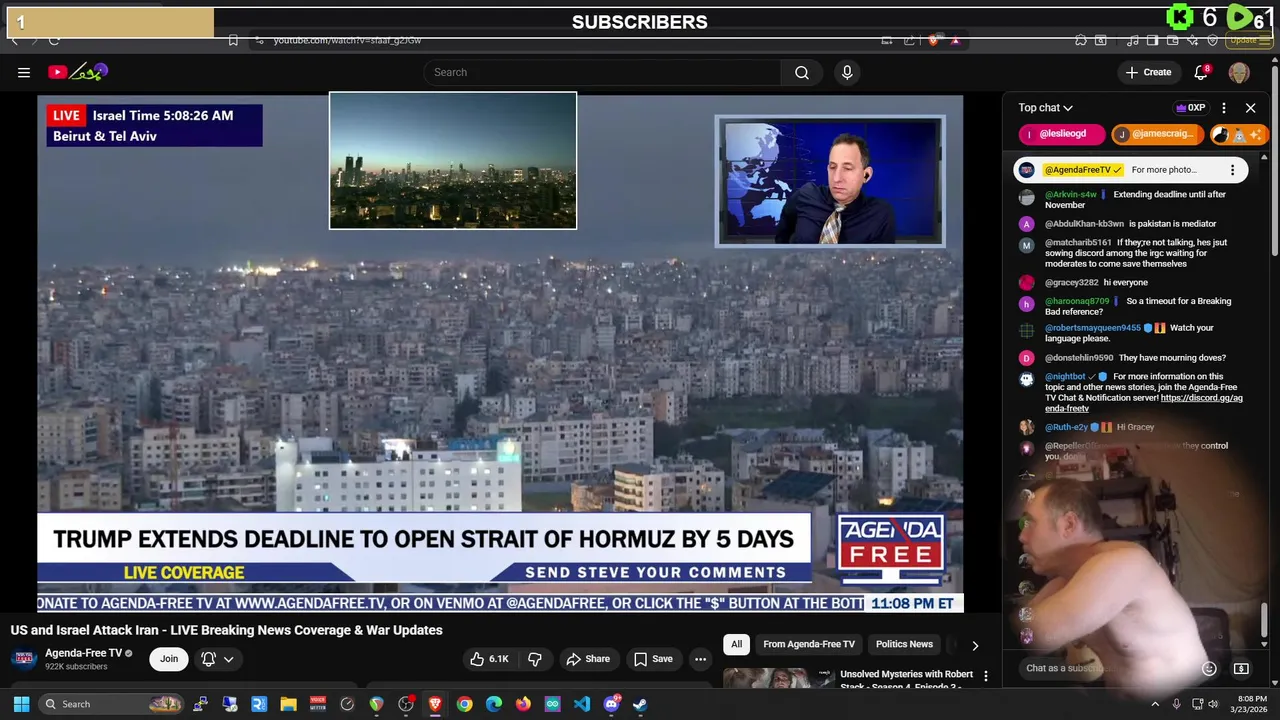Image resolution: width=1280 pixels, height=720 pixels.
Task: Open the pinned @AgendaFreeTV message options
Action: 1232,170
